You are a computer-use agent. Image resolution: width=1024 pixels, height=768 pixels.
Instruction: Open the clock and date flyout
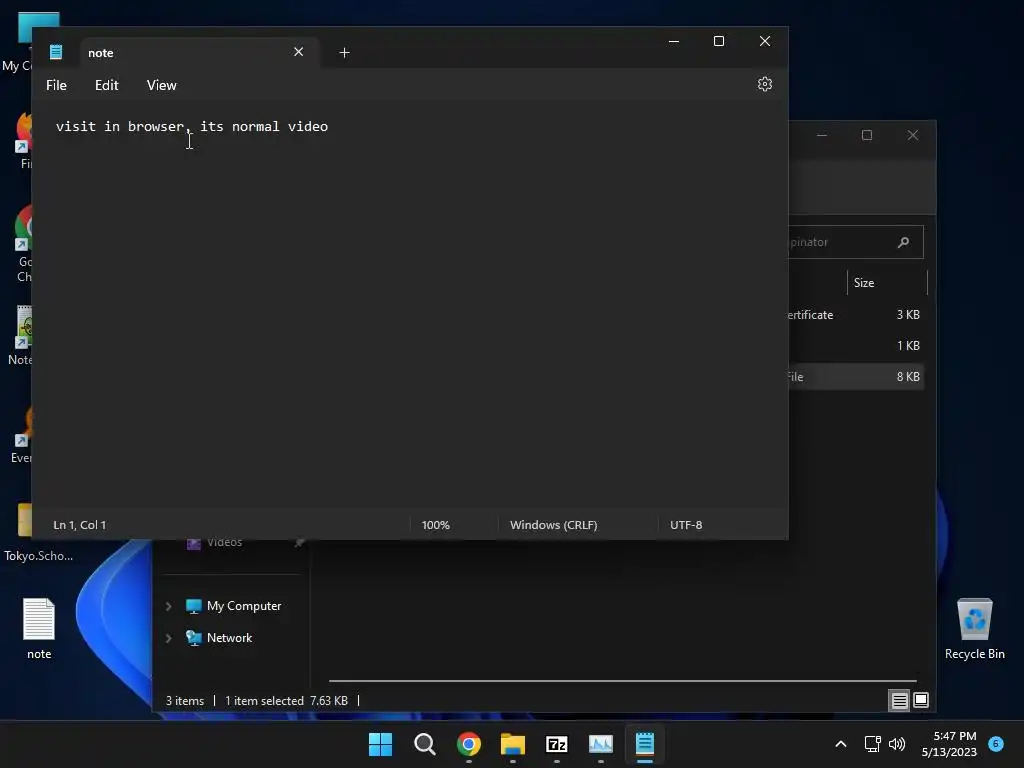pyautogui.click(x=949, y=744)
